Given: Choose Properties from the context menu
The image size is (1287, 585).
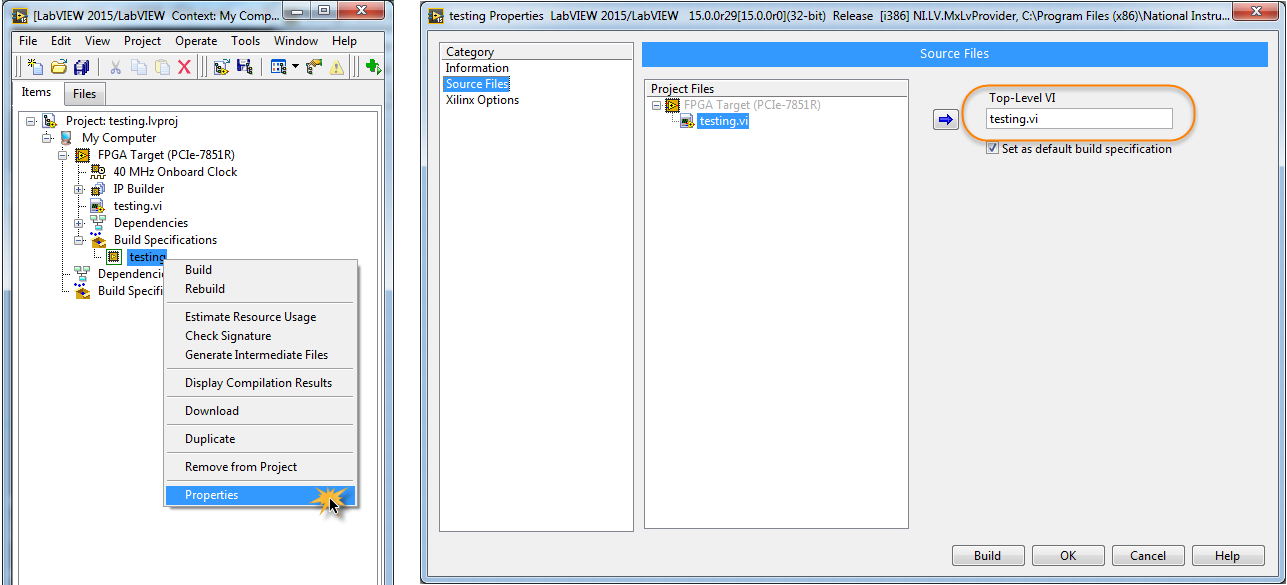Looking at the screenshot, I should click(260, 495).
